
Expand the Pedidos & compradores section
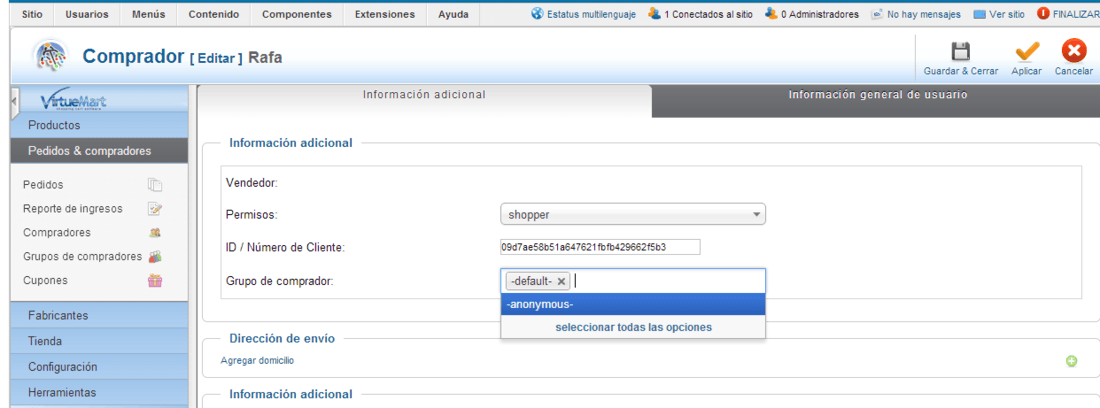pyautogui.click(x=100, y=151)
